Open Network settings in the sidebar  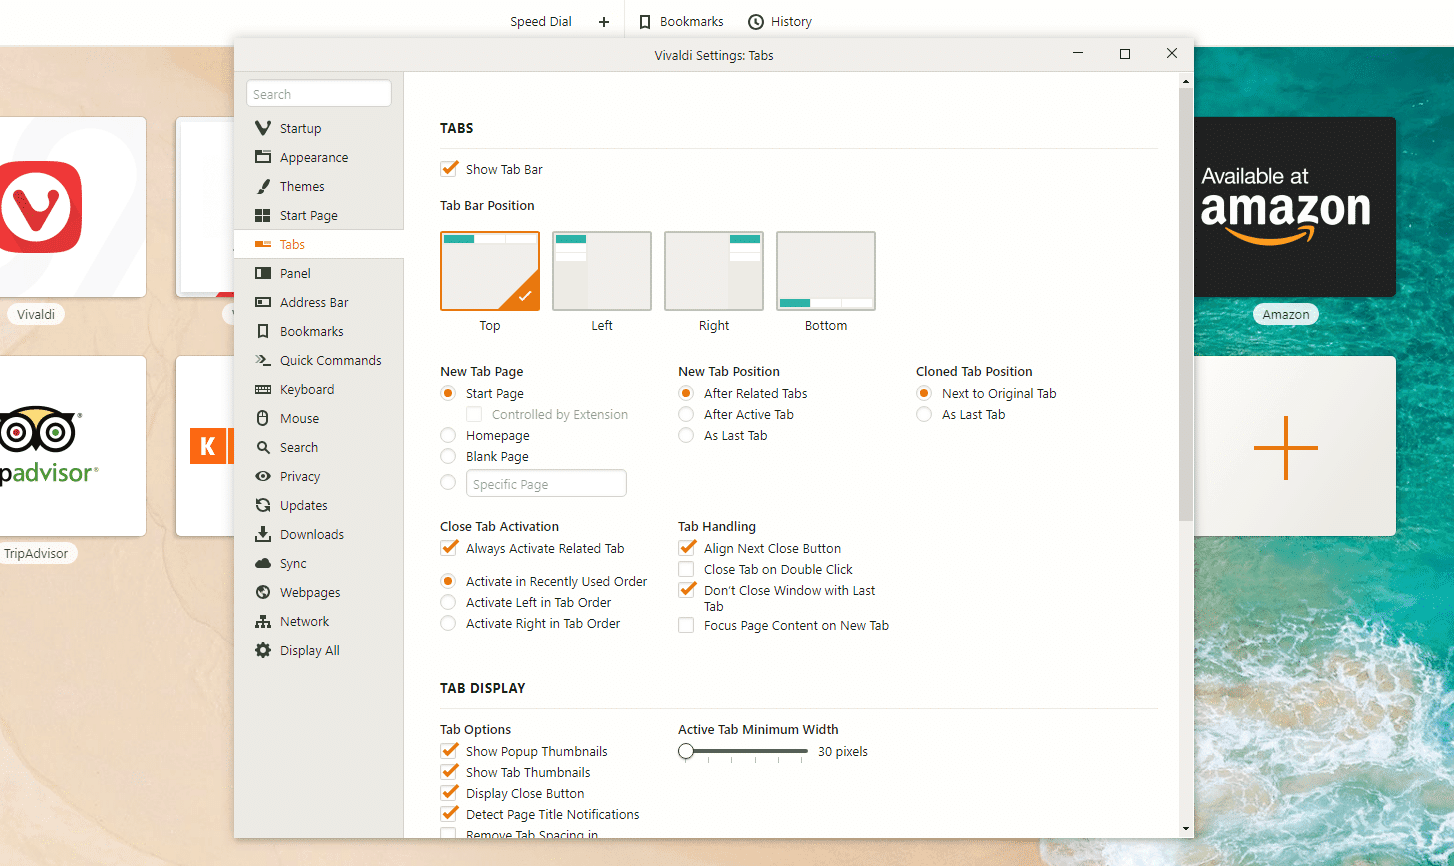(303, 621)
